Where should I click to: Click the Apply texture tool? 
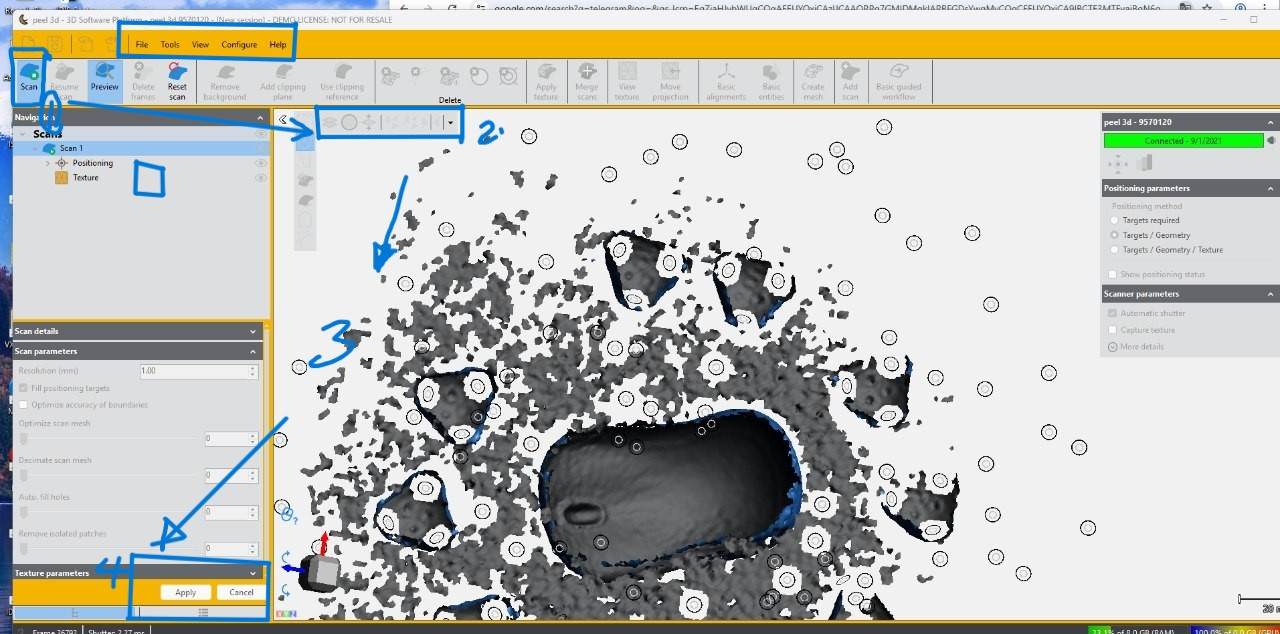546,82
